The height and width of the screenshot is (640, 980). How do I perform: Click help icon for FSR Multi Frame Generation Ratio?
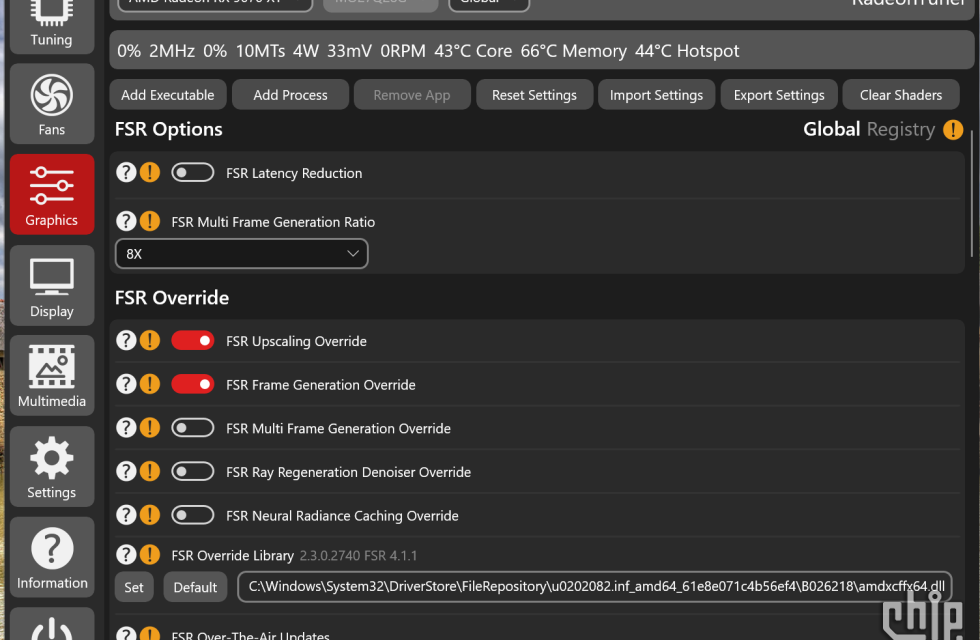point(126,221)
